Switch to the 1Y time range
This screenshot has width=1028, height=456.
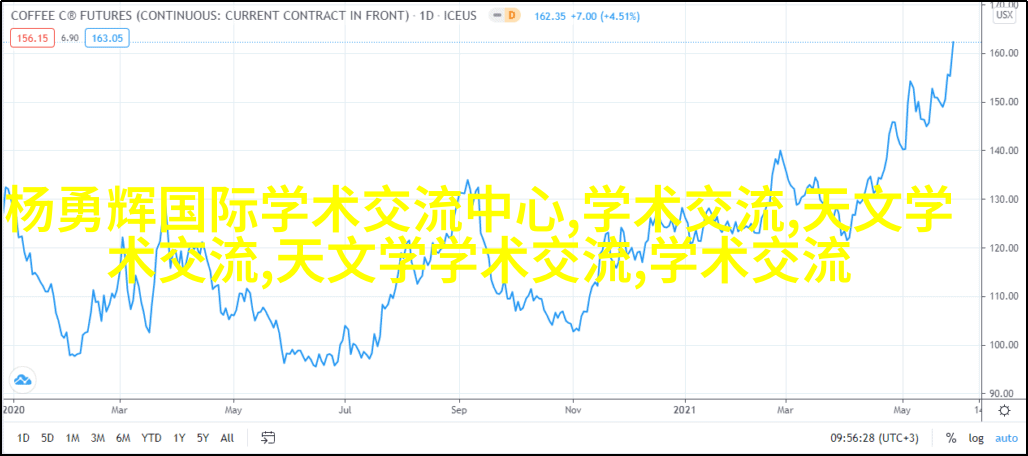179,438
